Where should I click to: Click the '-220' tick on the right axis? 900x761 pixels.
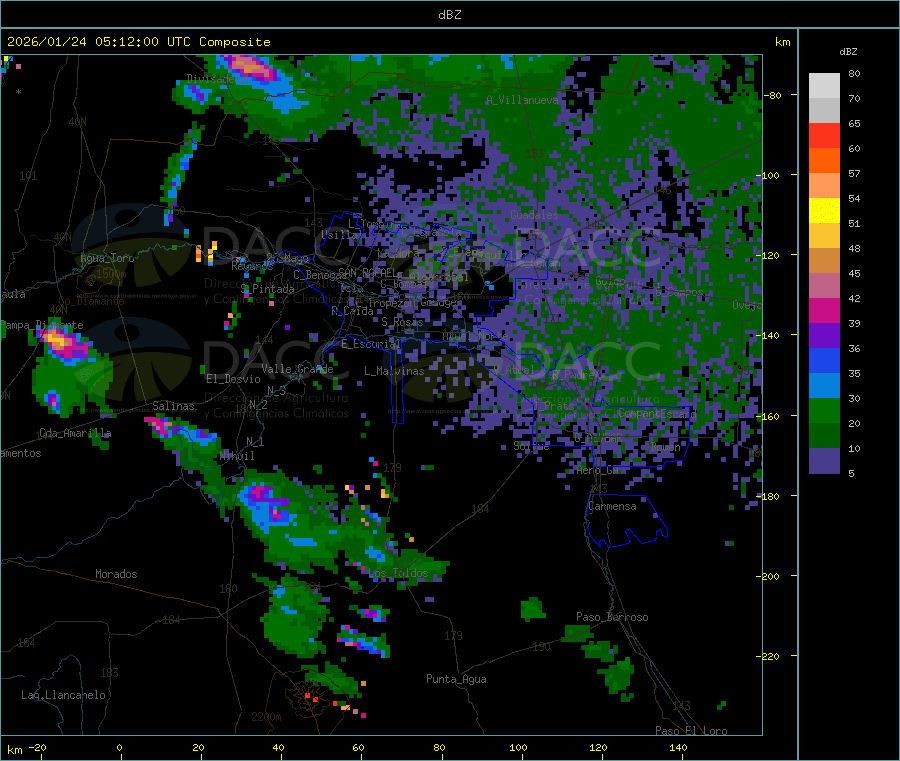tap(769, 656)
